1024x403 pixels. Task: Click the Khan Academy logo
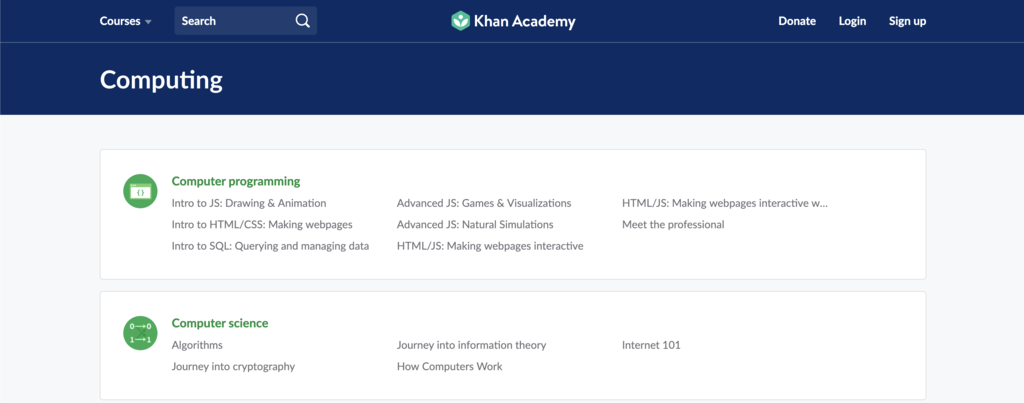(513, 21)
